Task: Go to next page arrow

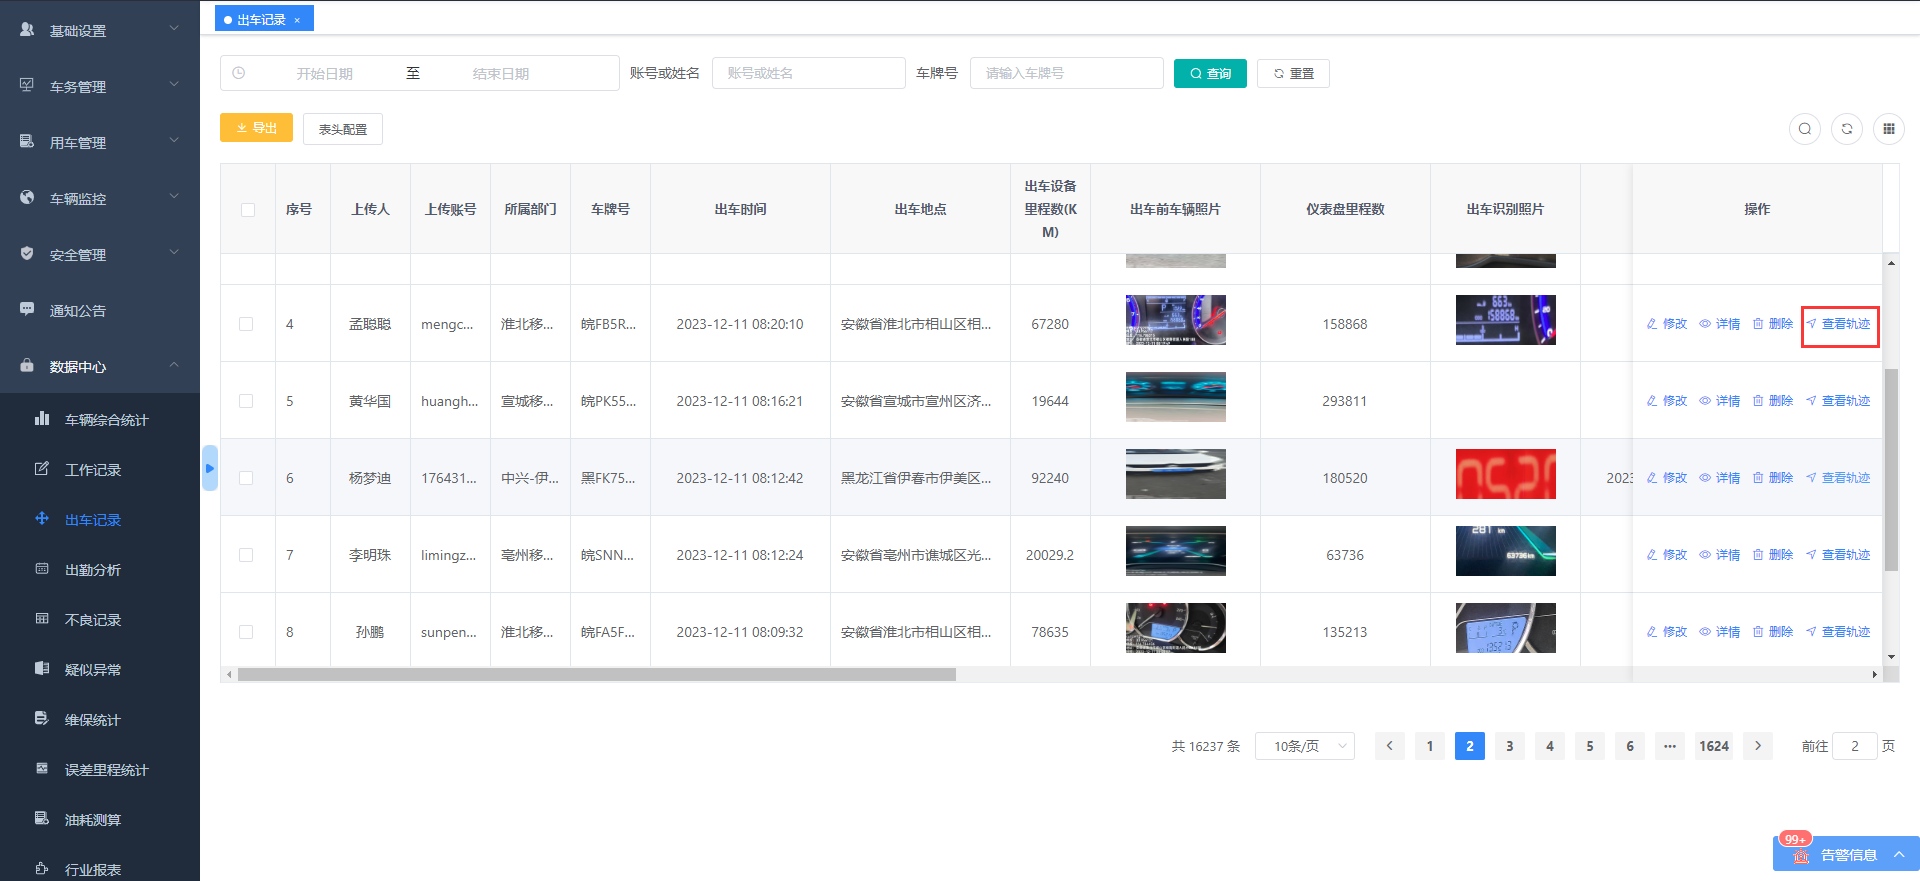Action: point(1758,746)
